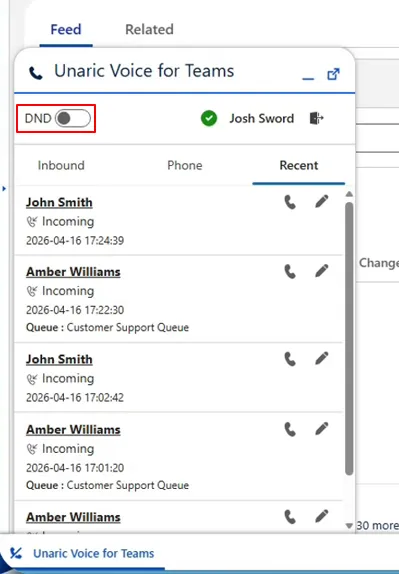Open the bottom Amber Williams link
This screenshot has width=399, height=574.
coord(73,517)
